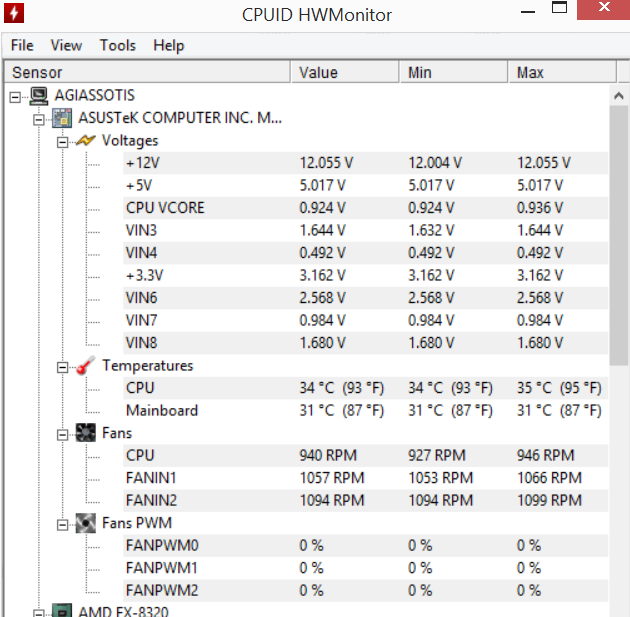Select the VIN7 voltage row
630x617 pixels.
[366, 320]
